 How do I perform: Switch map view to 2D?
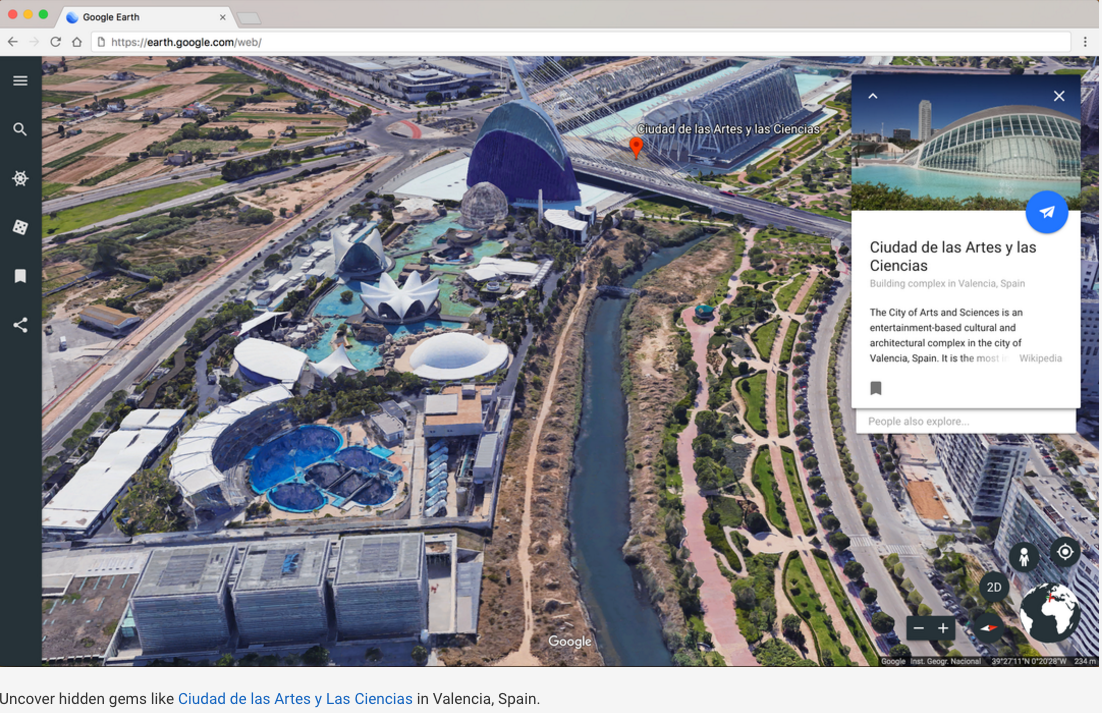994,587
